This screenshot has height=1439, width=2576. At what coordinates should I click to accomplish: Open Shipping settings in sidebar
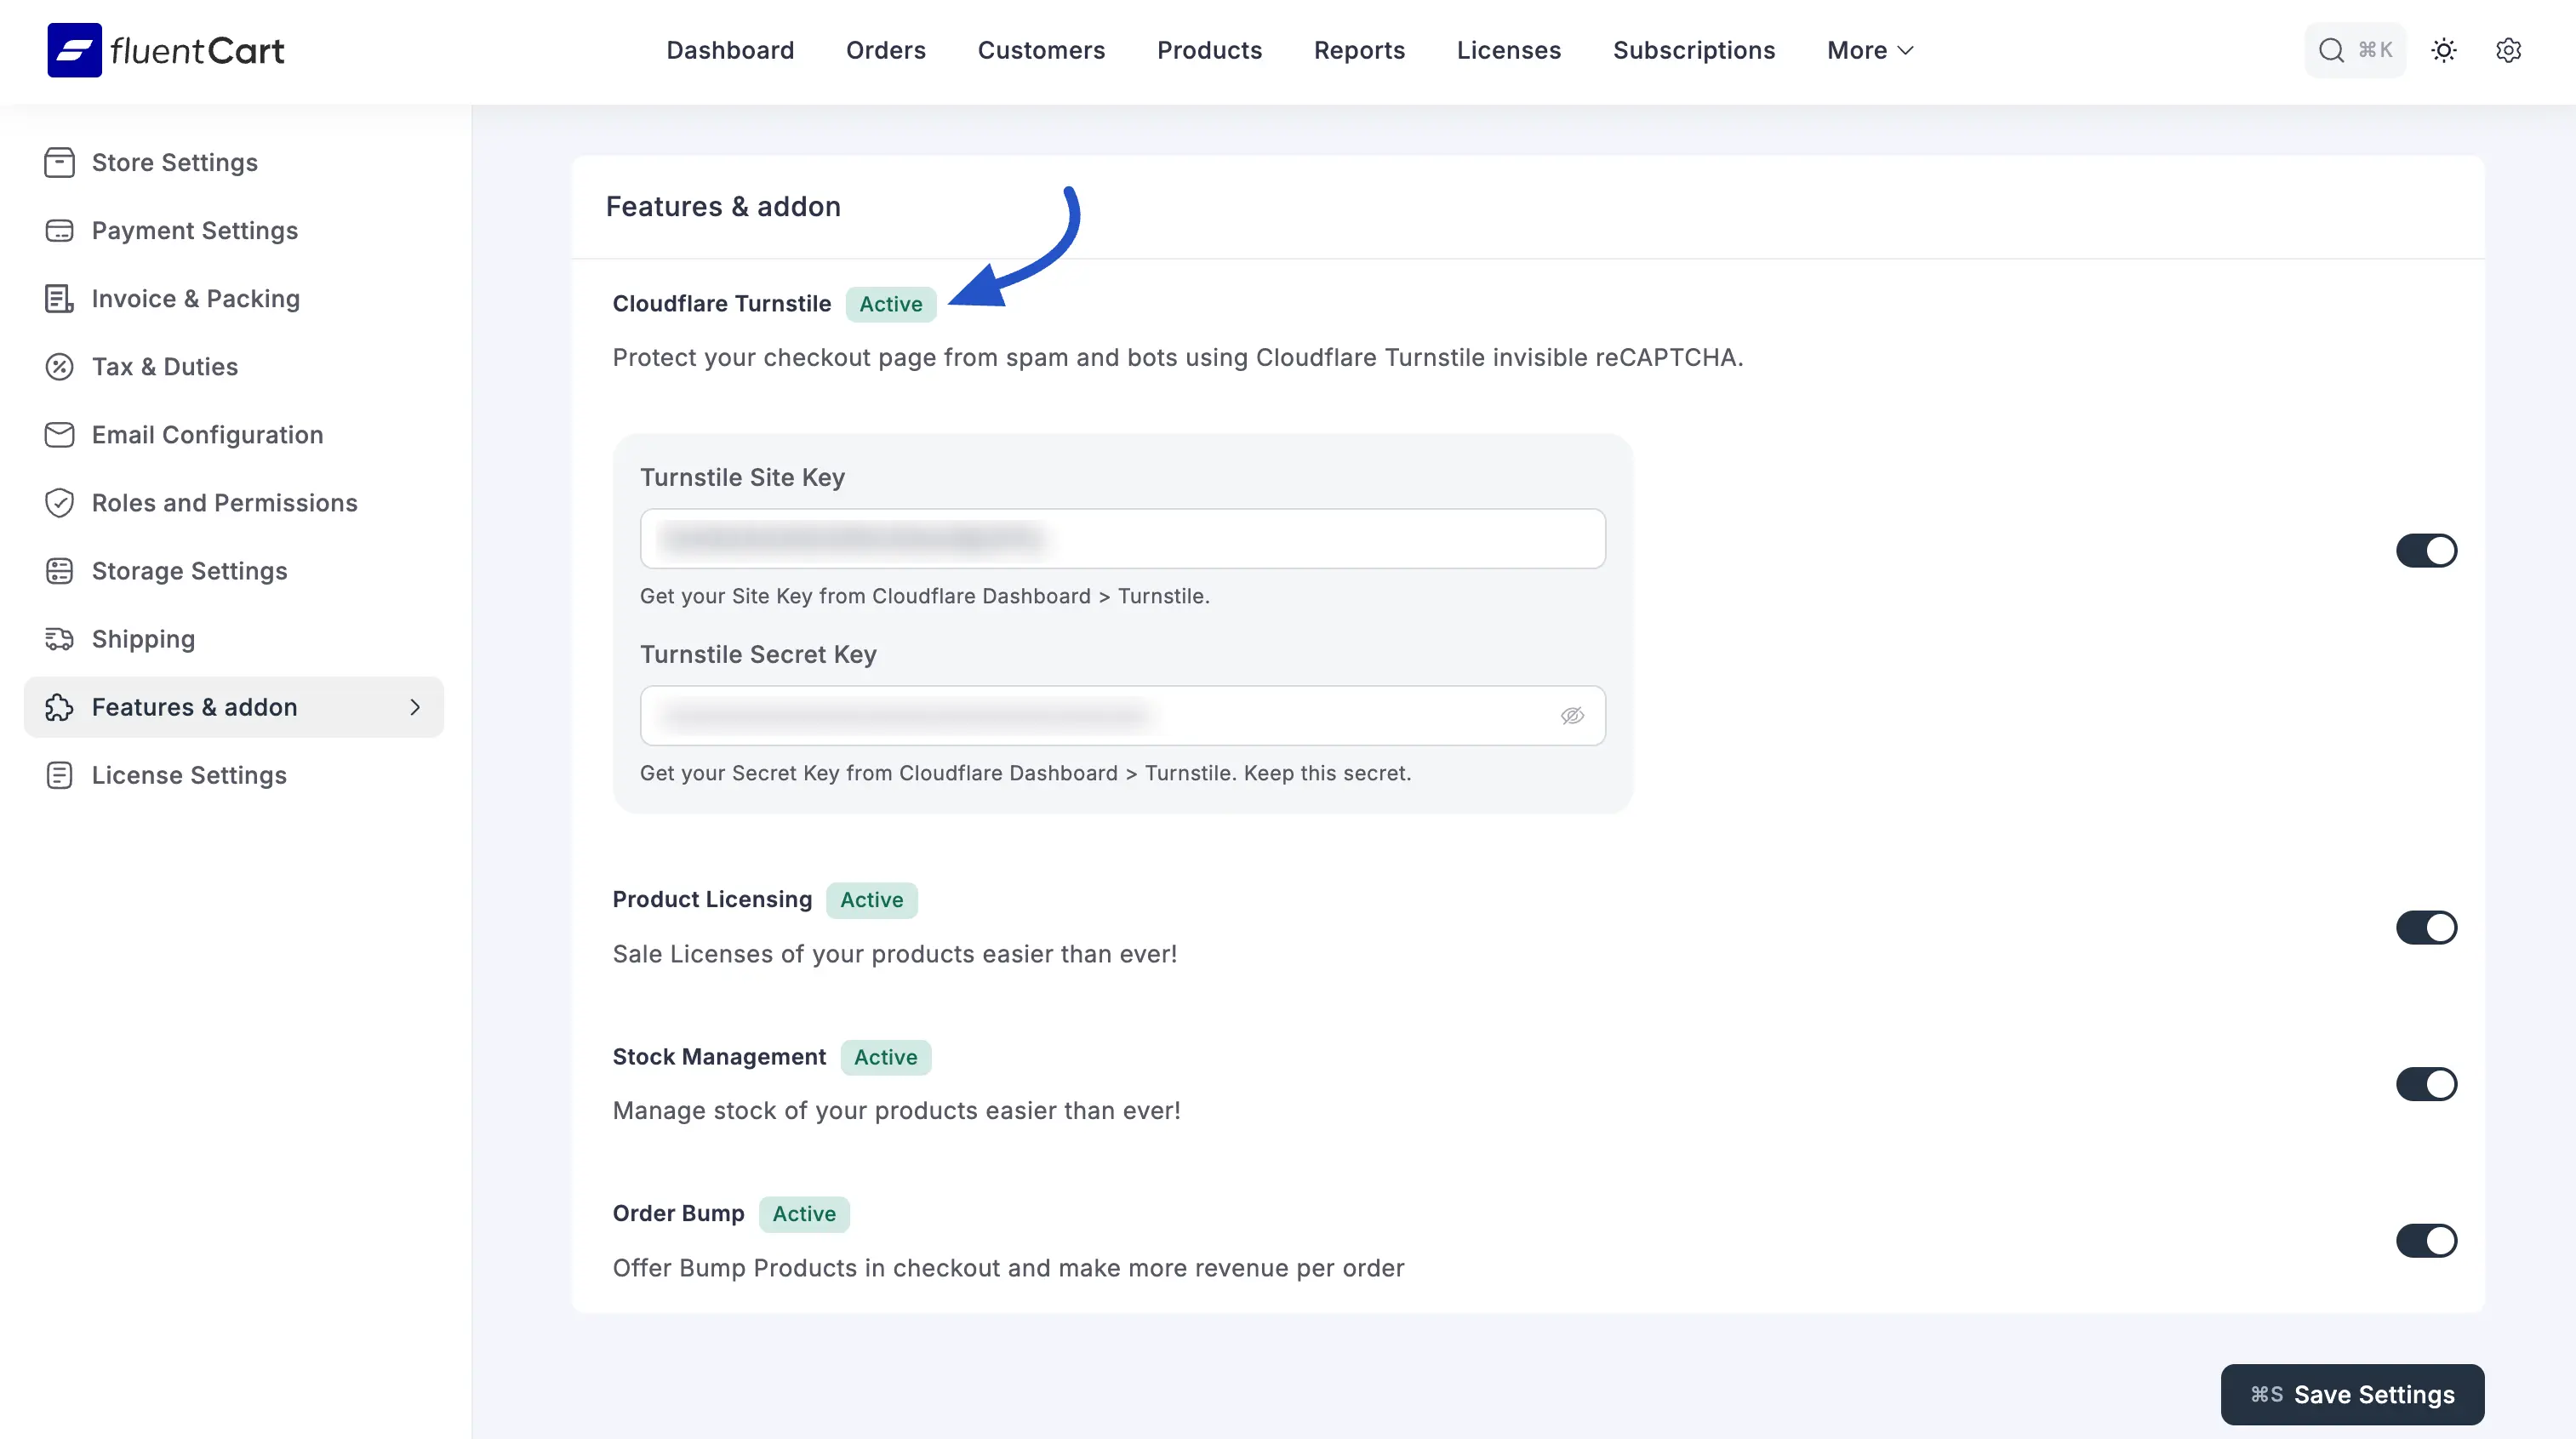pyautogui.click(x=143, y=638)
